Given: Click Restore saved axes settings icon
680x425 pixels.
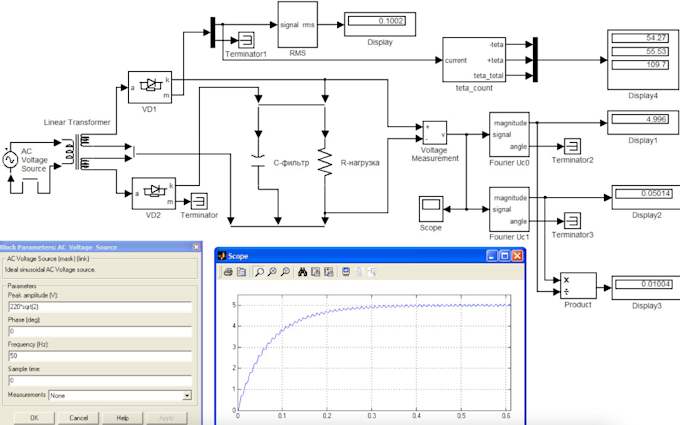Looking at the screenshot, I should tap(329, 272).
